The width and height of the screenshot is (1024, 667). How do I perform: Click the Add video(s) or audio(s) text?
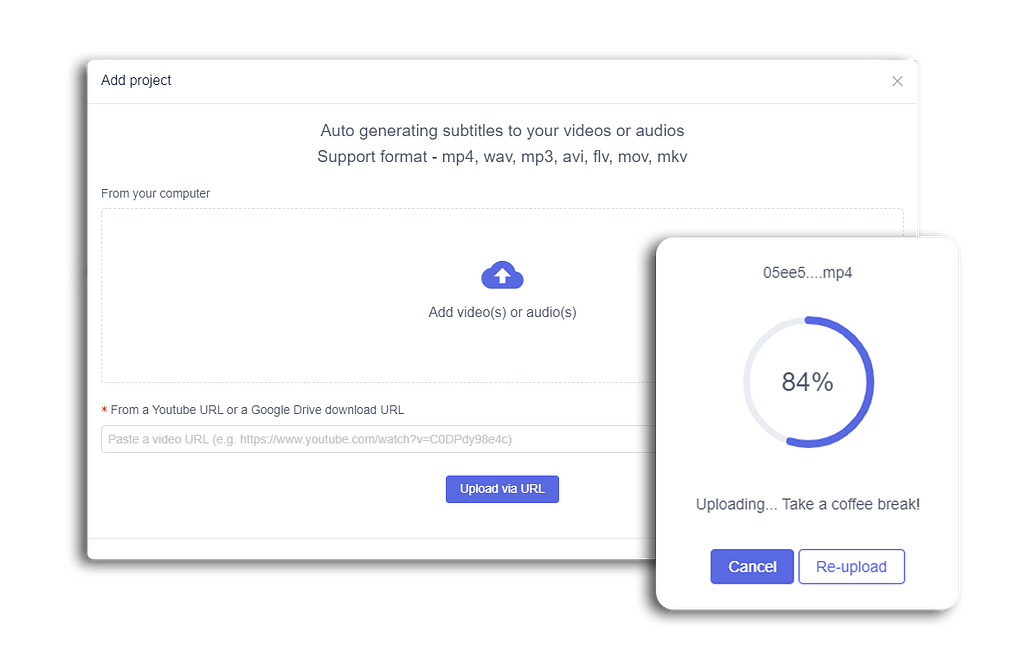coord(502,312)
